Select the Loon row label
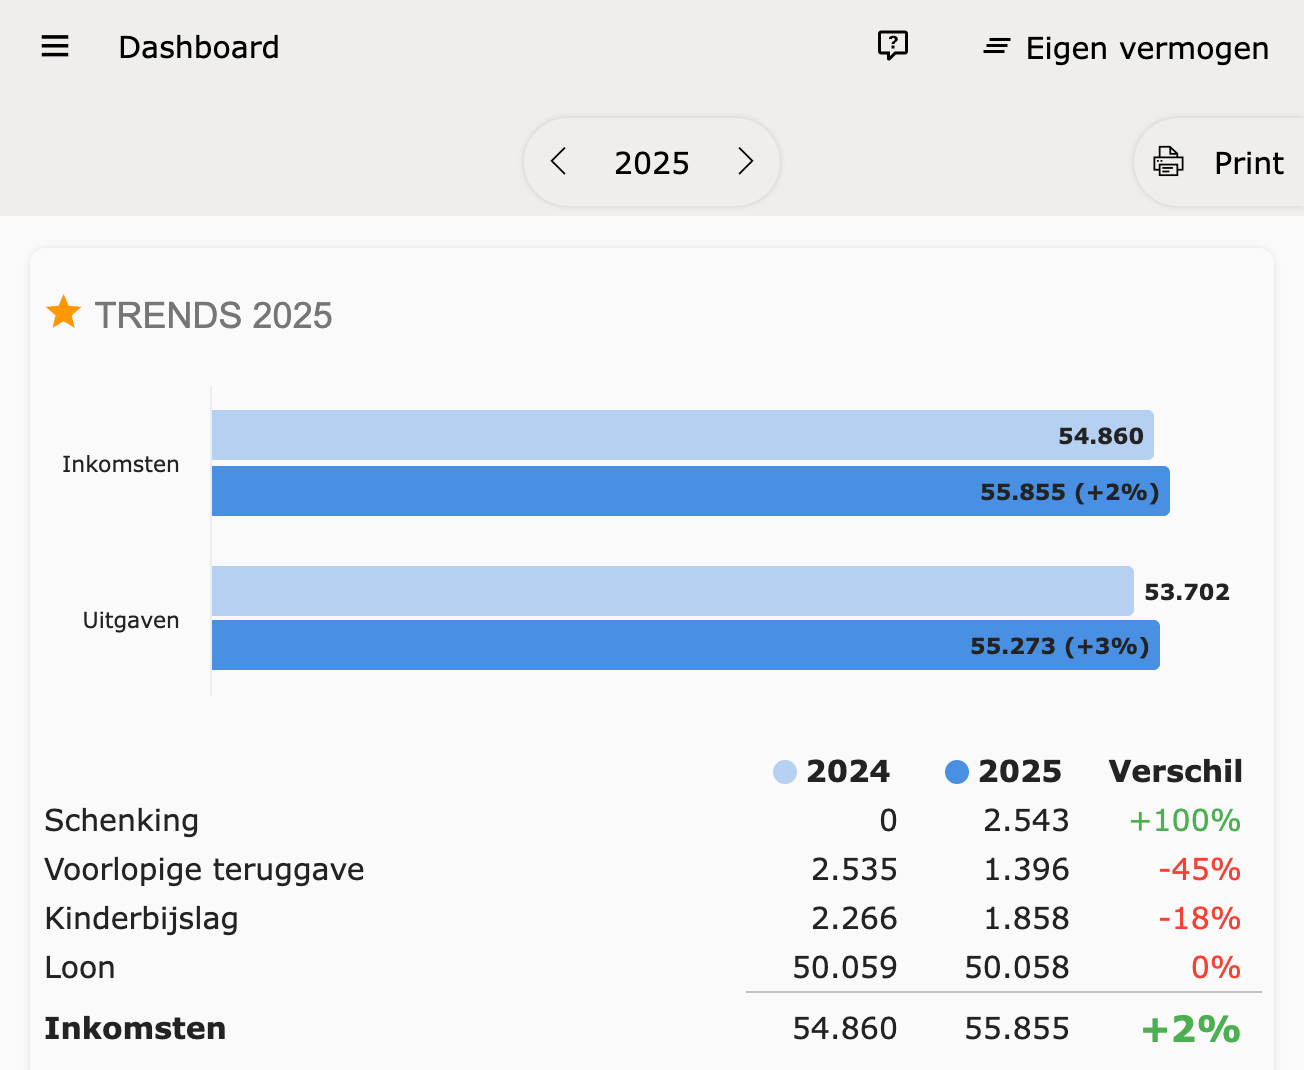 (80, 968)
